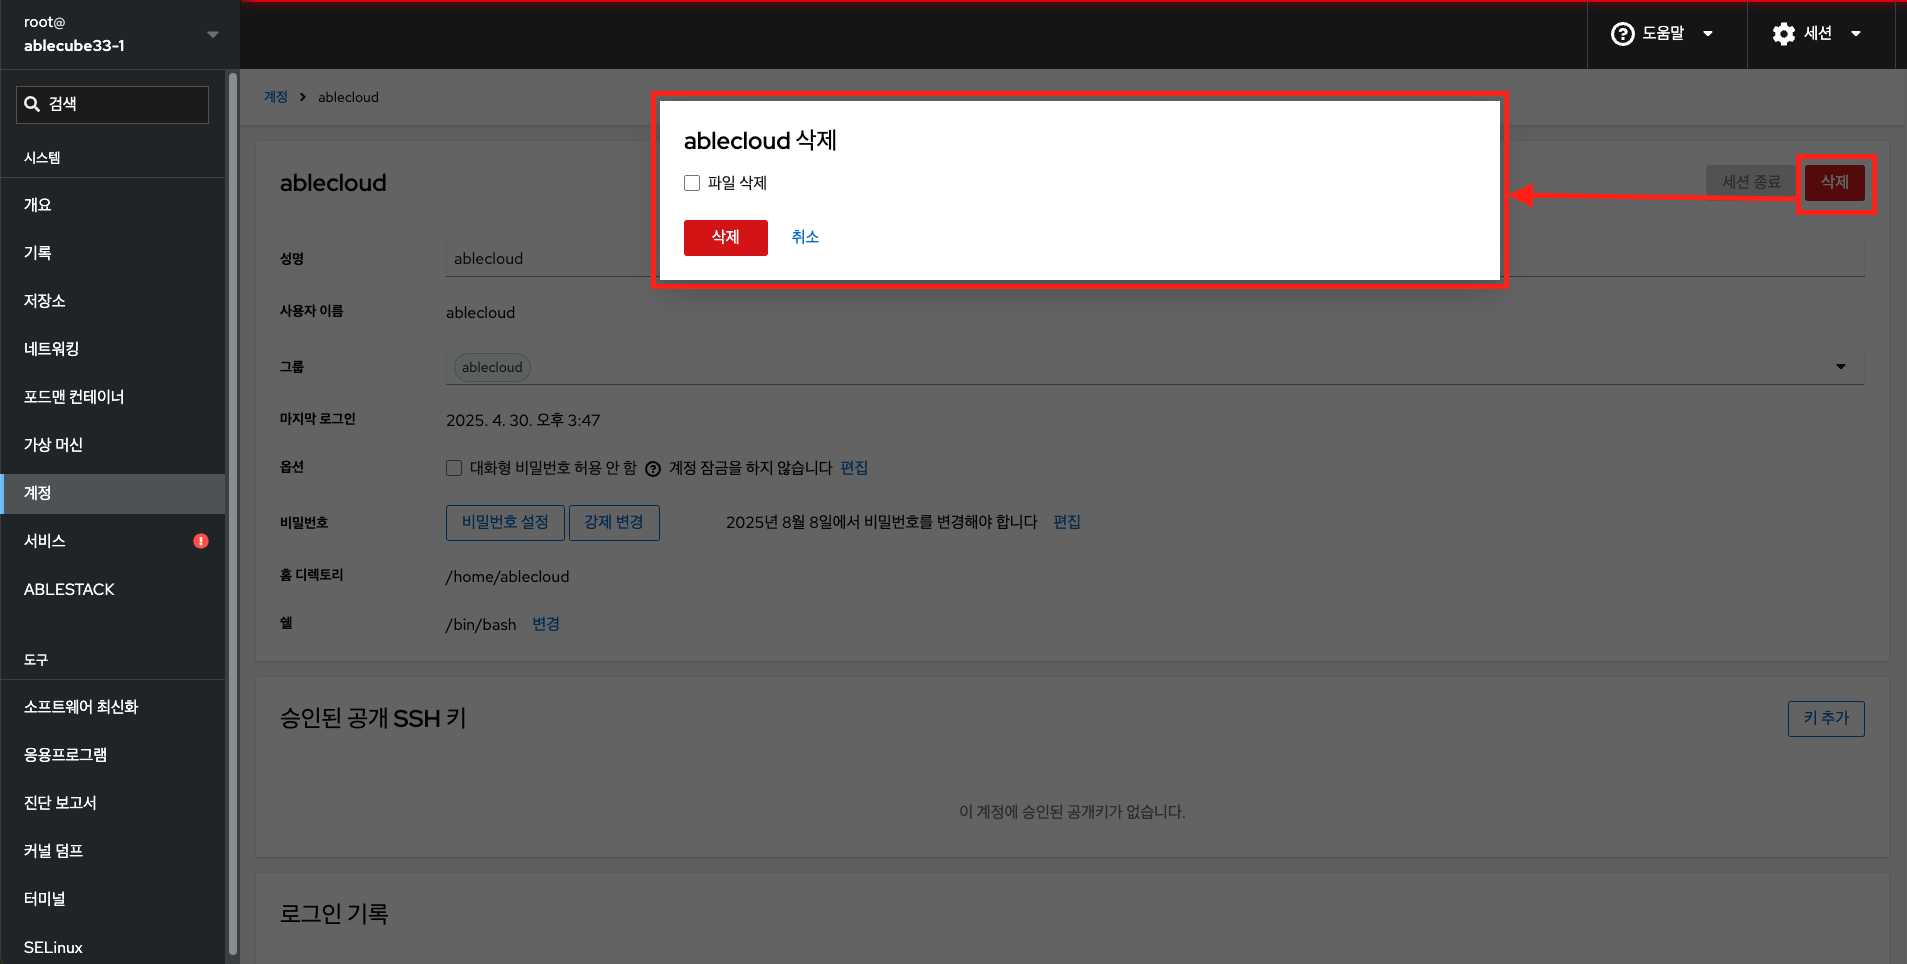Navigate to 가상 머신 page

(113, 445)
